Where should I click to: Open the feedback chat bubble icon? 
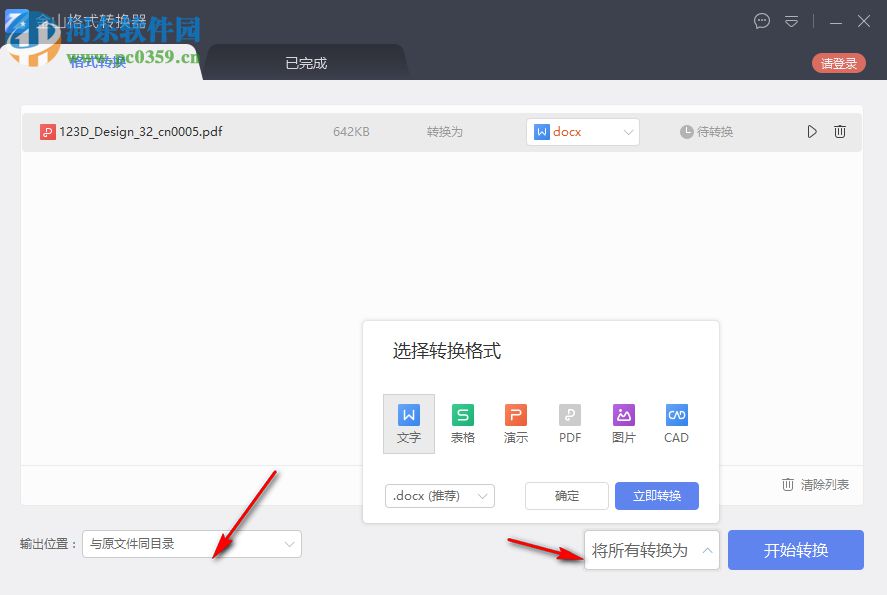click(x=761, y=21)
